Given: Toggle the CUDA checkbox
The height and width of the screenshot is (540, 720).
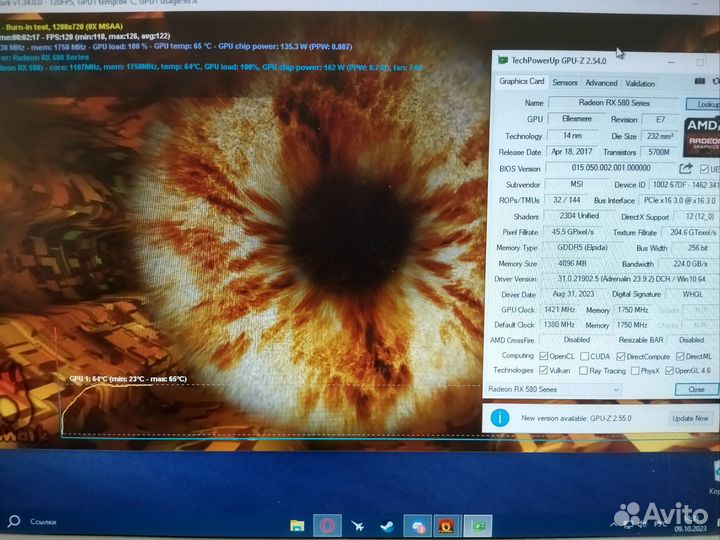Looking at the screenshot, I should [587, 355].
